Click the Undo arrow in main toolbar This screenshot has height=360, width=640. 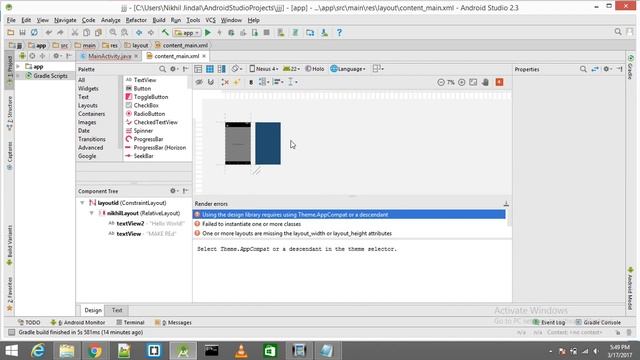pyautogui.click(x=49, y=33)
